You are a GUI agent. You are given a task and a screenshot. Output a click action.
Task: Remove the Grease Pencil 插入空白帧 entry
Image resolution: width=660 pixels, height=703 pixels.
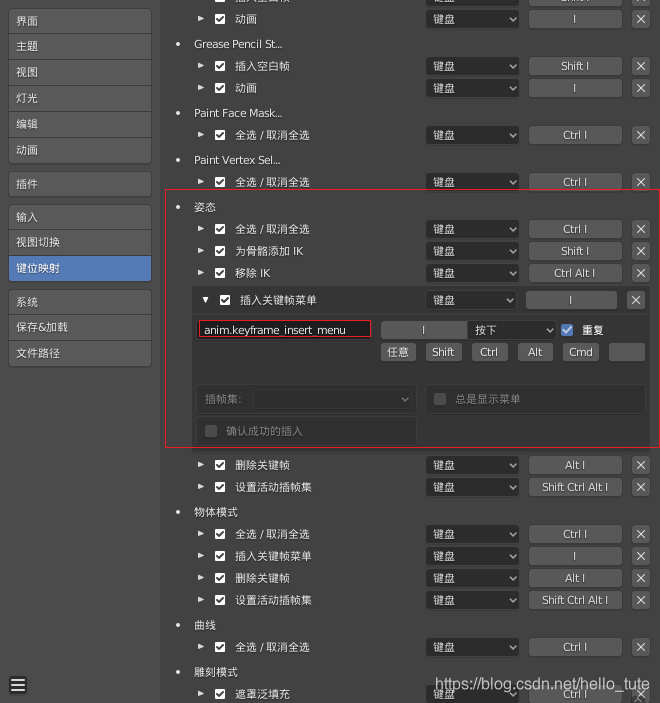click(641, 66)
